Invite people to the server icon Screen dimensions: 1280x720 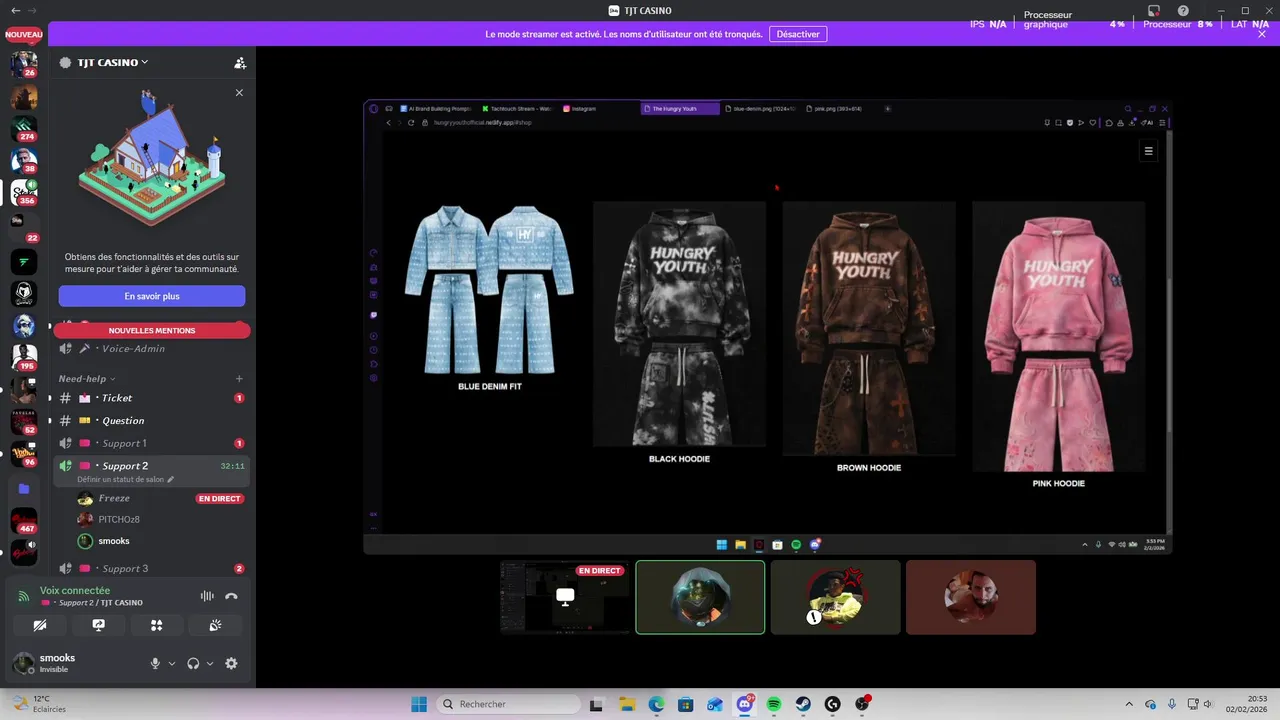coord(240,62)
